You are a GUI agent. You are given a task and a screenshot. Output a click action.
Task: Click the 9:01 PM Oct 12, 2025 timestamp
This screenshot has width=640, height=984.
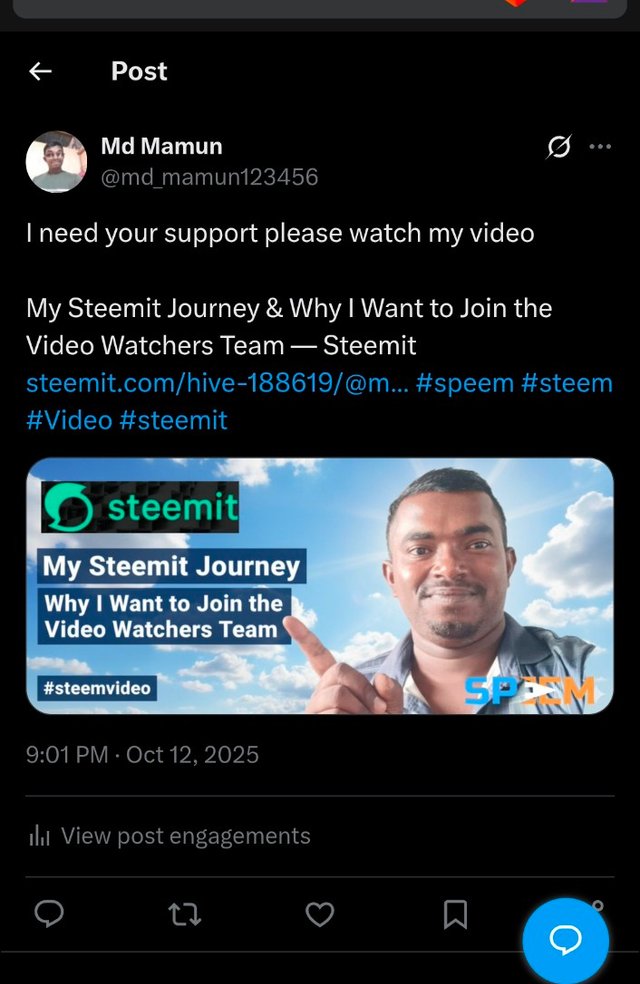(142, 754)
